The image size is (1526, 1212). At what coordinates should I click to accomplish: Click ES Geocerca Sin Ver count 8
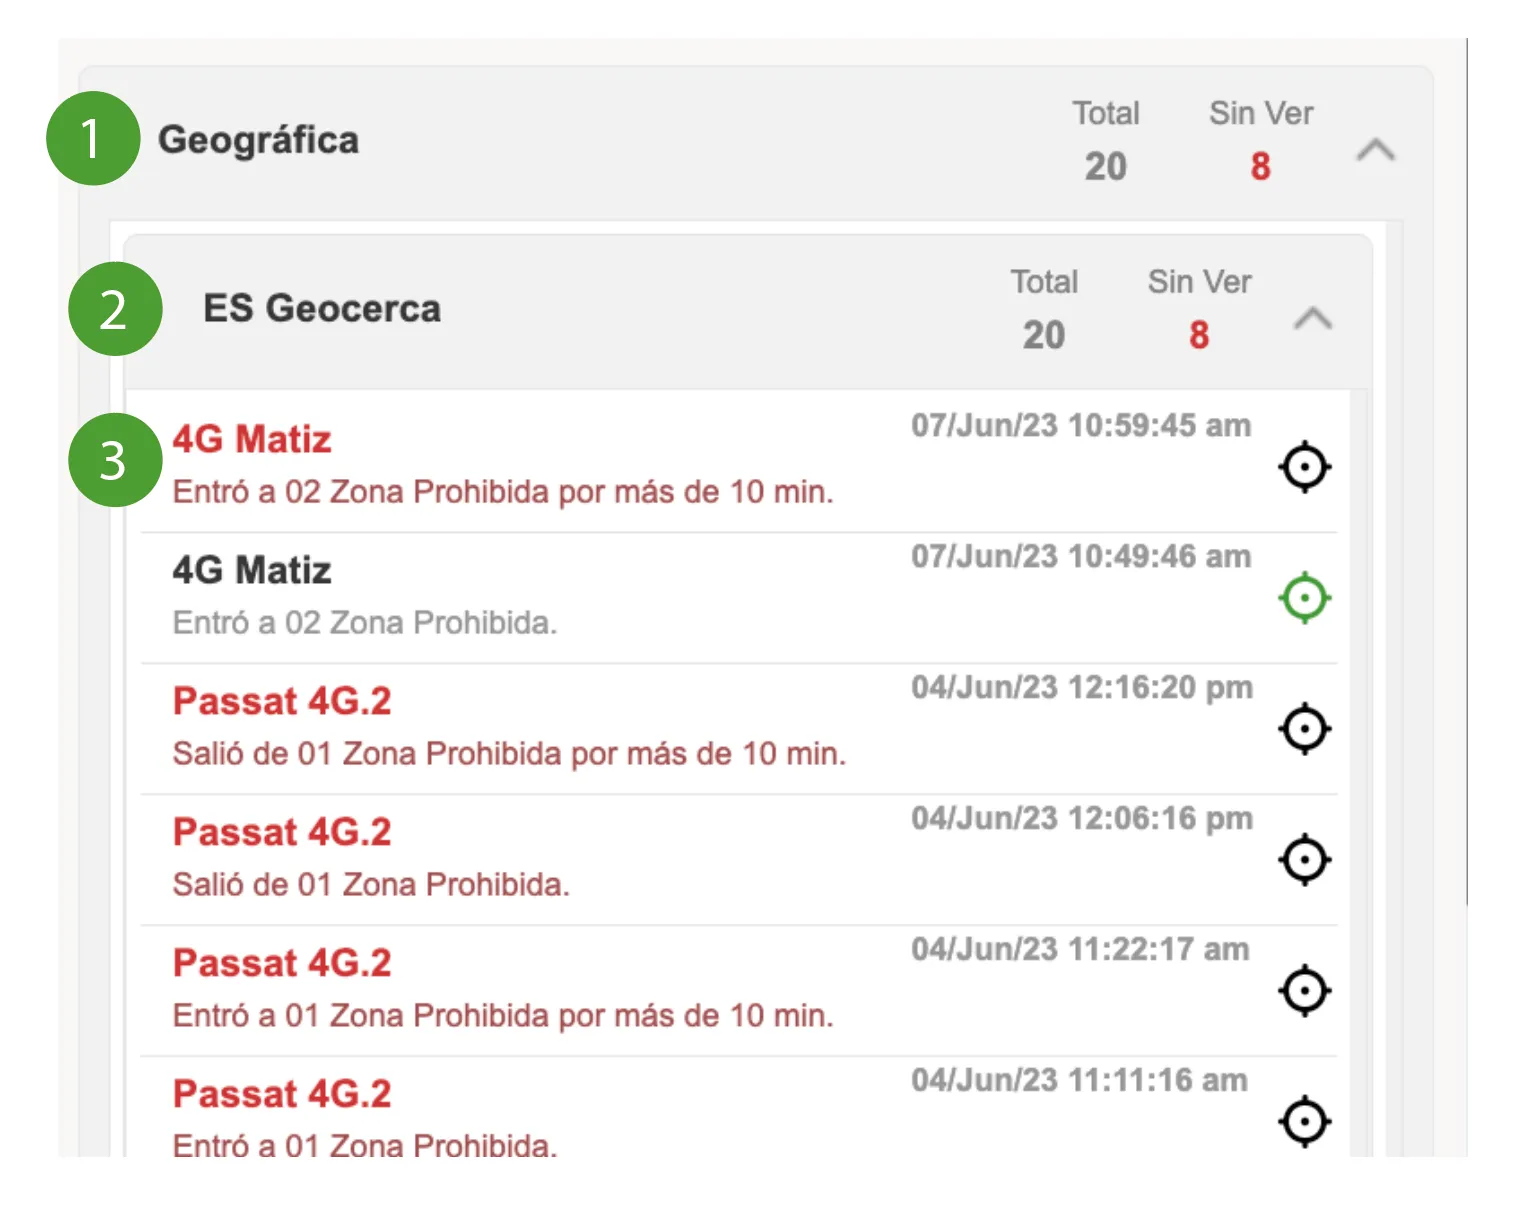point(1199,335)
